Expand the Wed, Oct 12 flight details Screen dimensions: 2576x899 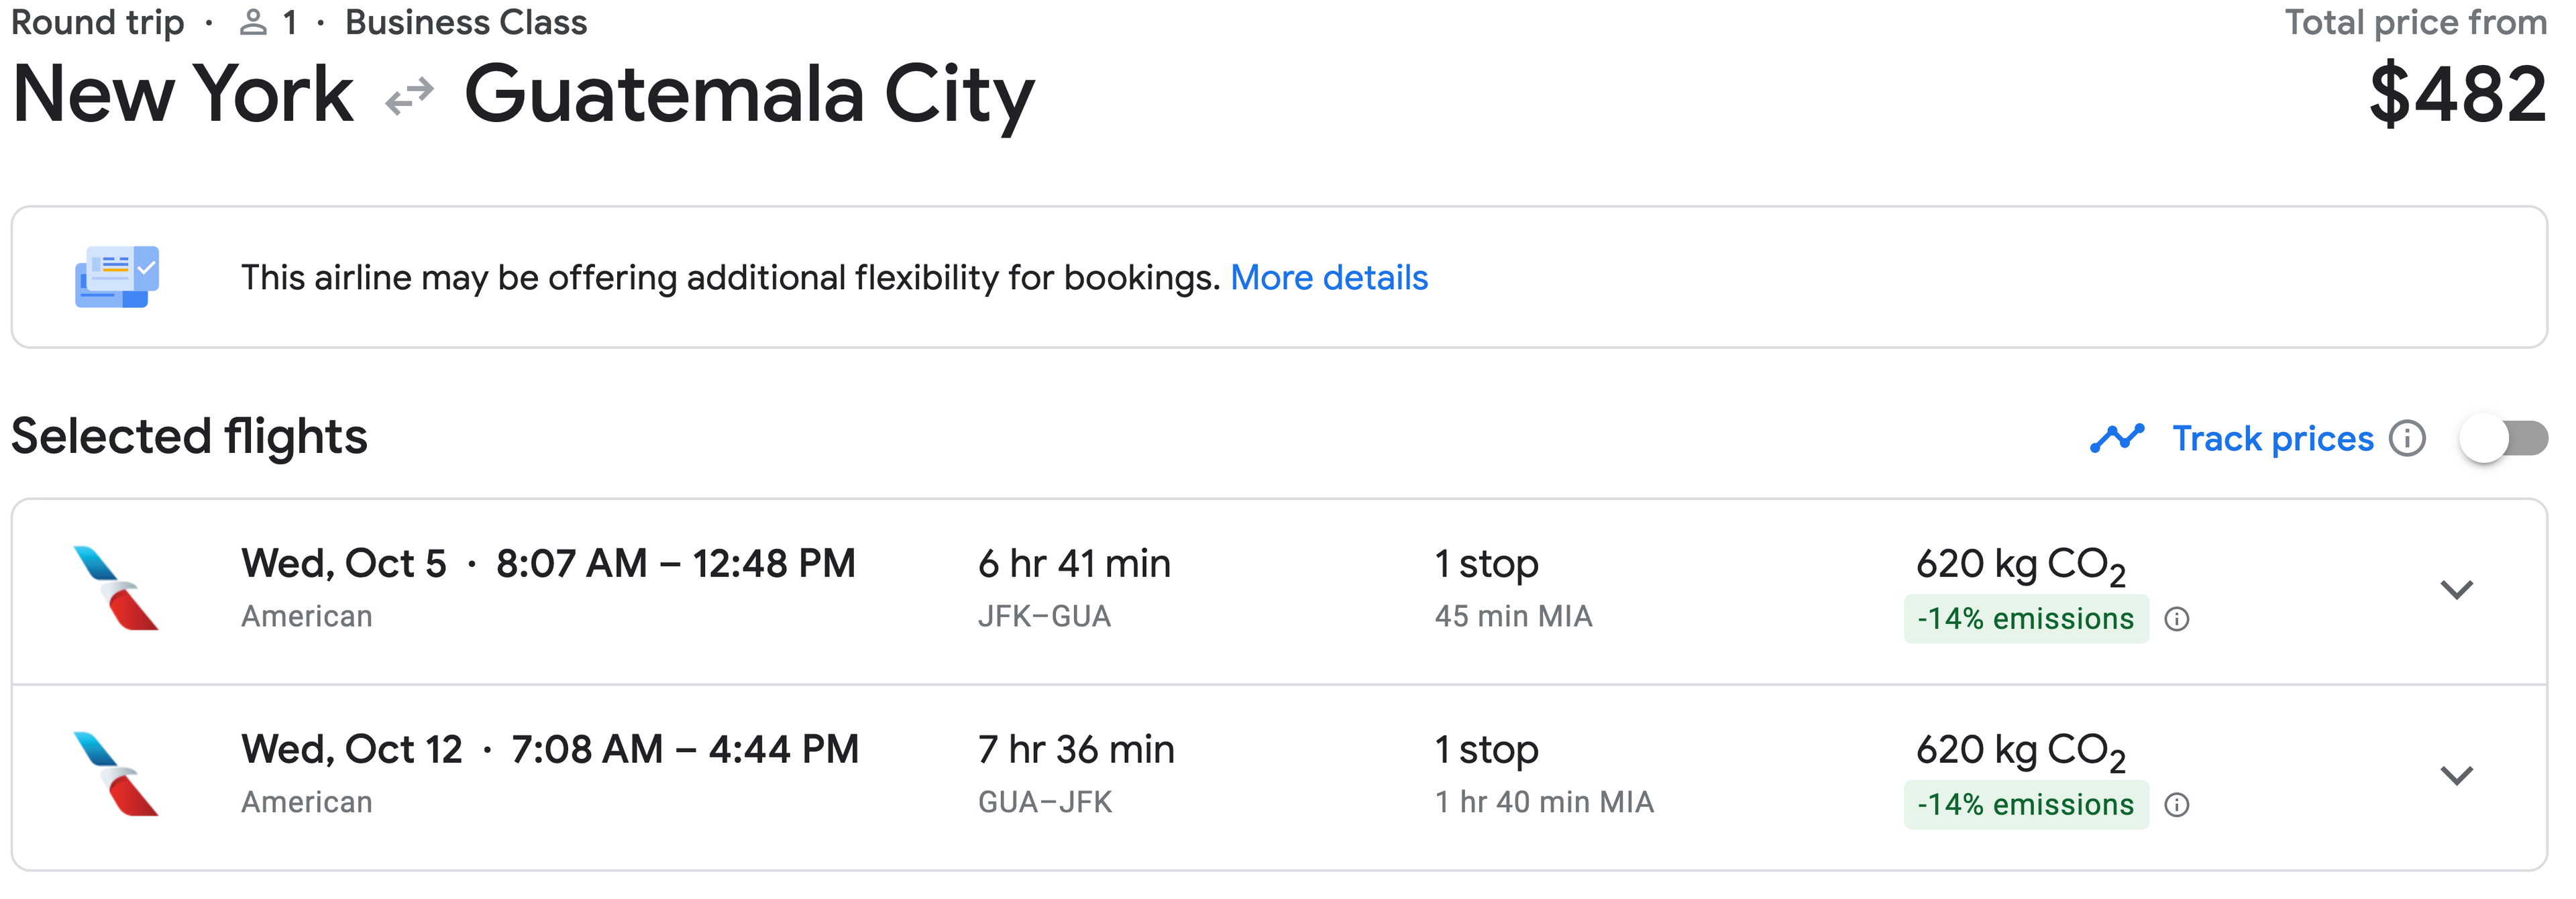tap(2457, 776)
